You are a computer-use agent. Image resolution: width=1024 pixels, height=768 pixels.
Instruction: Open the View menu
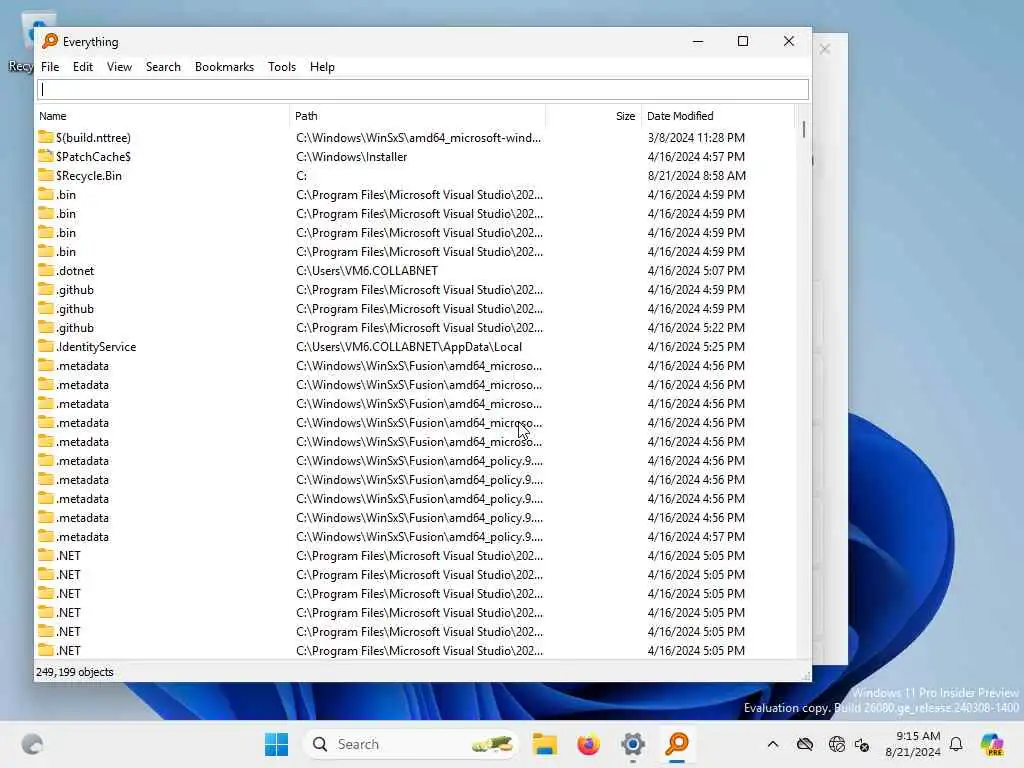pyautogui.click(x=119, y=67)
